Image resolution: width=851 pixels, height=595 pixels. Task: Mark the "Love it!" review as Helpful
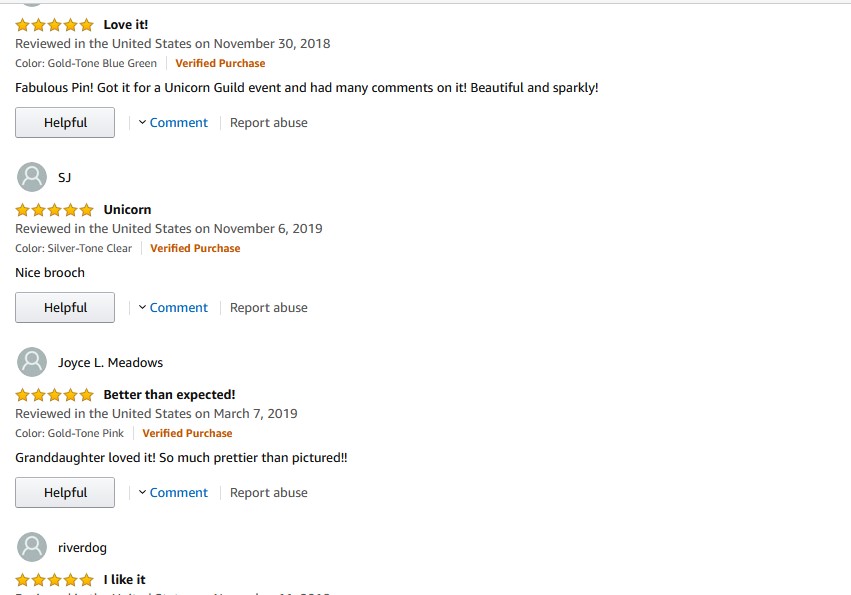point(65,123)
